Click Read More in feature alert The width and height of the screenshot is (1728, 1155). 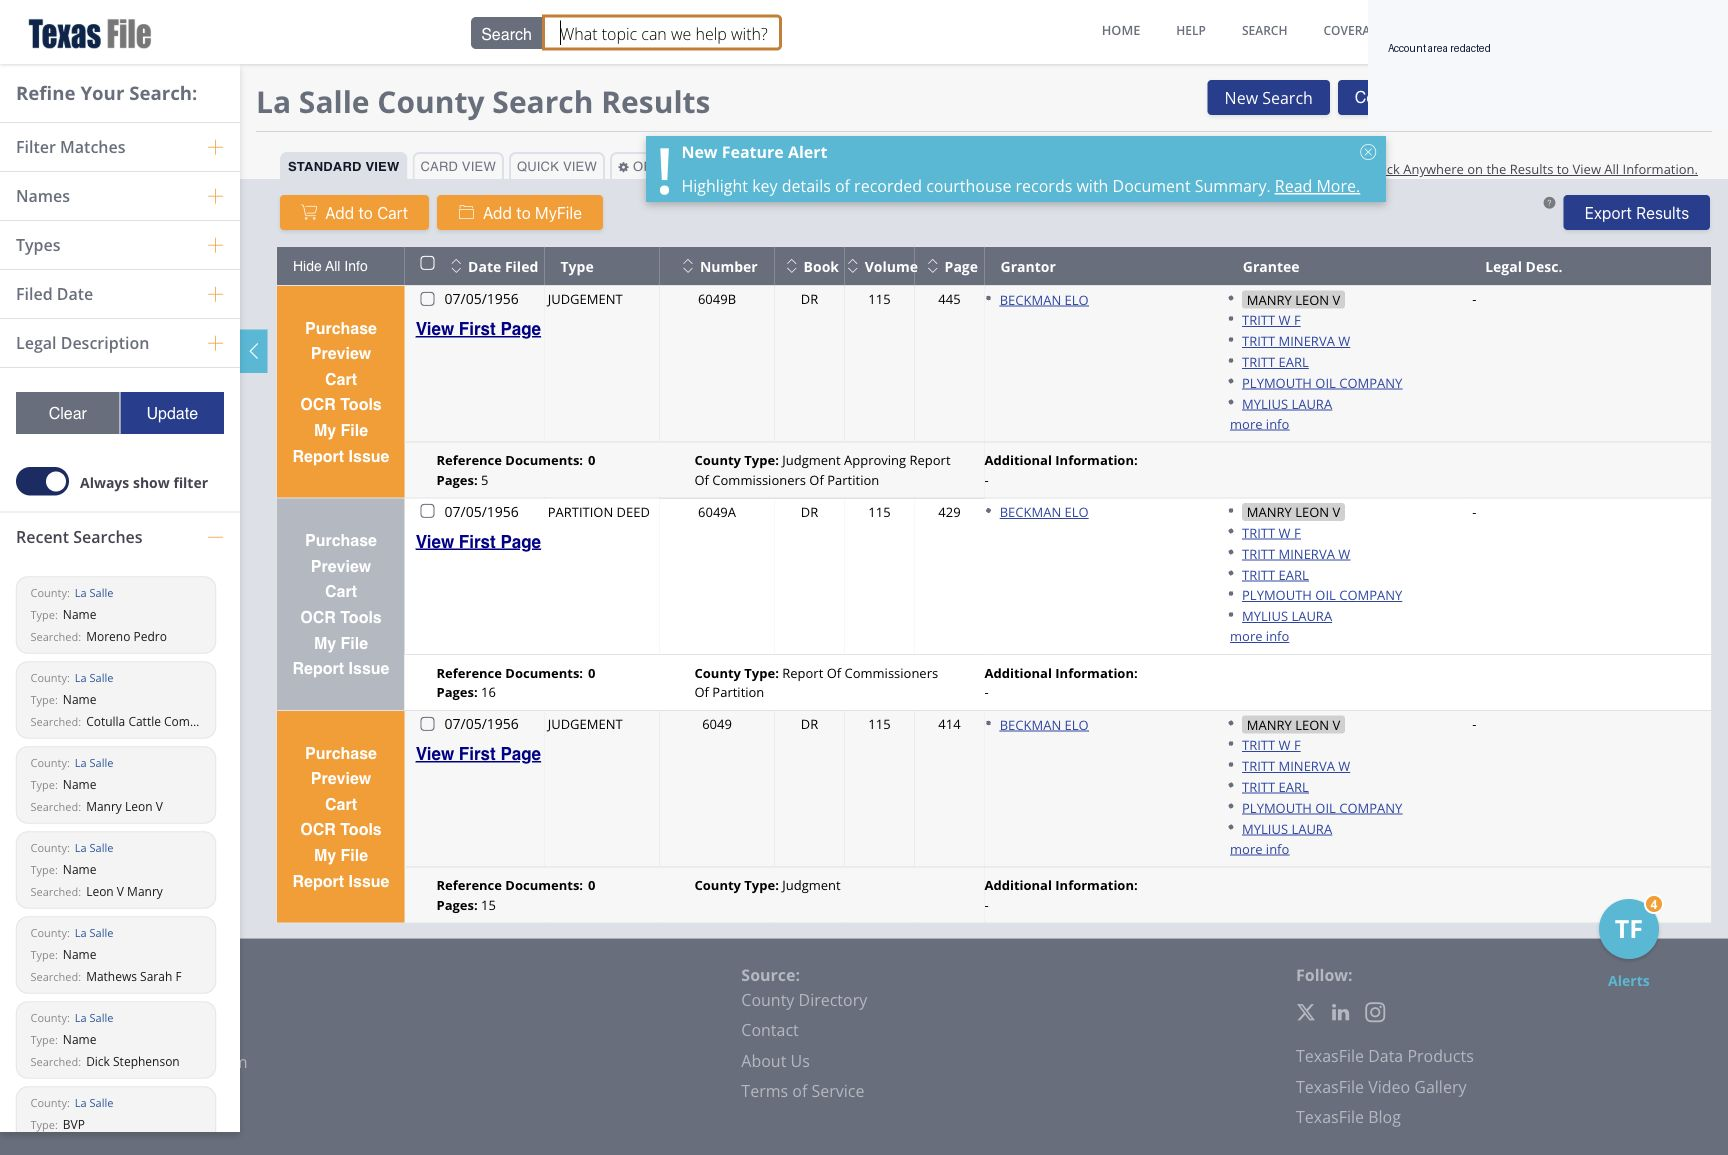point(1317,186)
